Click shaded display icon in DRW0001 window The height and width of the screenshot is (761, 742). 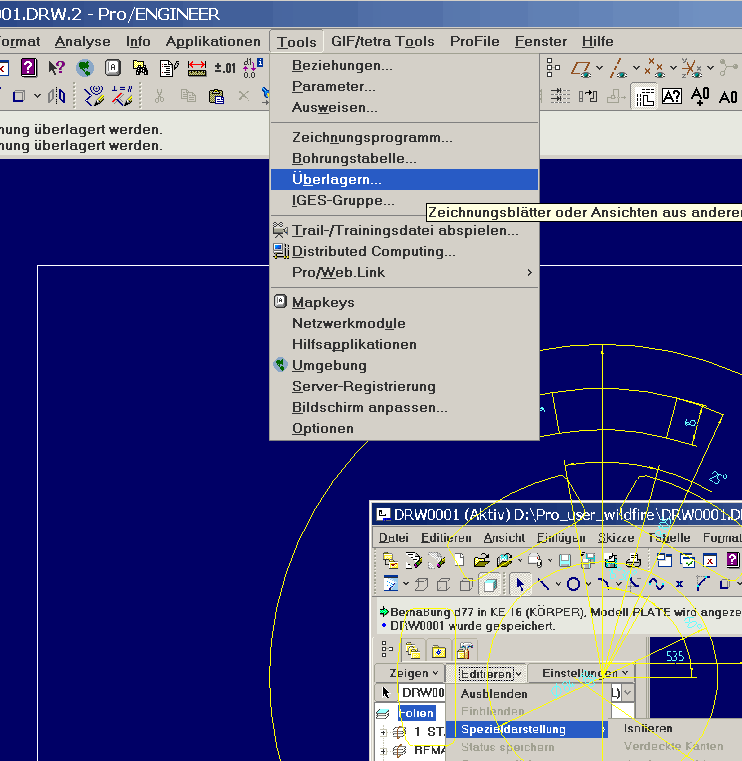(x=490, y=585)
